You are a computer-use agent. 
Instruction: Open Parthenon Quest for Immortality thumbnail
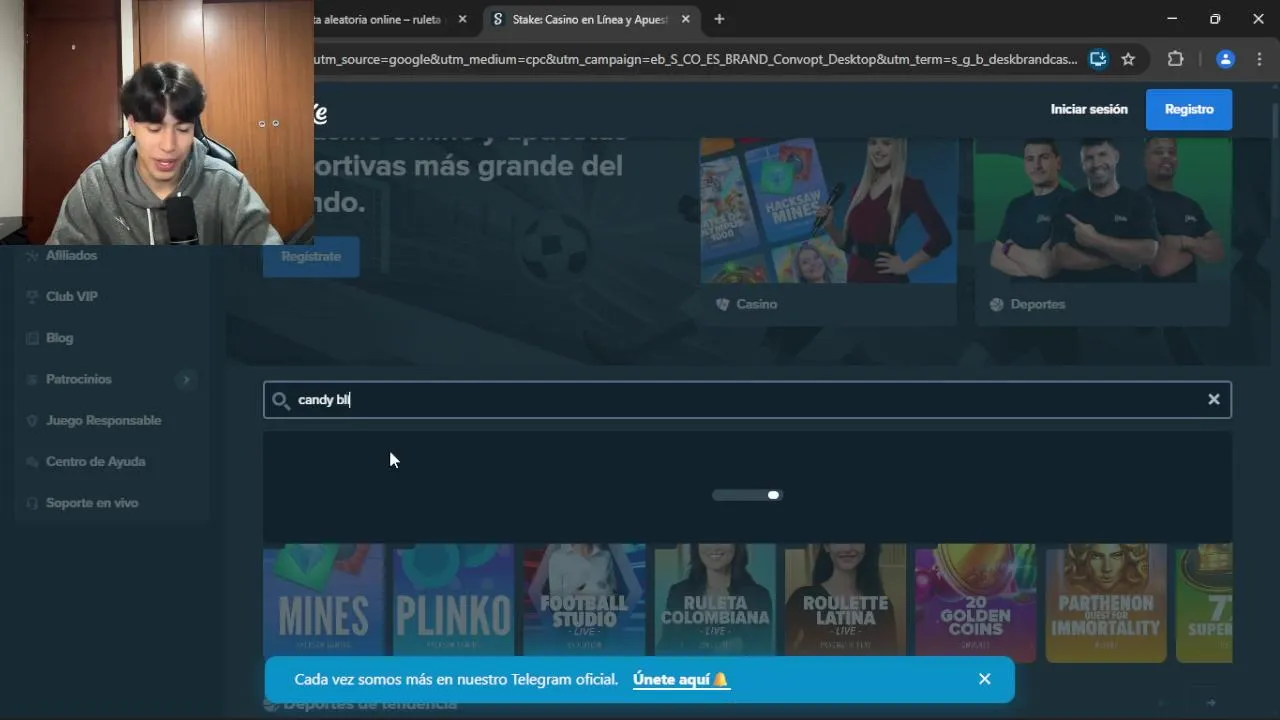(1106, 602)
